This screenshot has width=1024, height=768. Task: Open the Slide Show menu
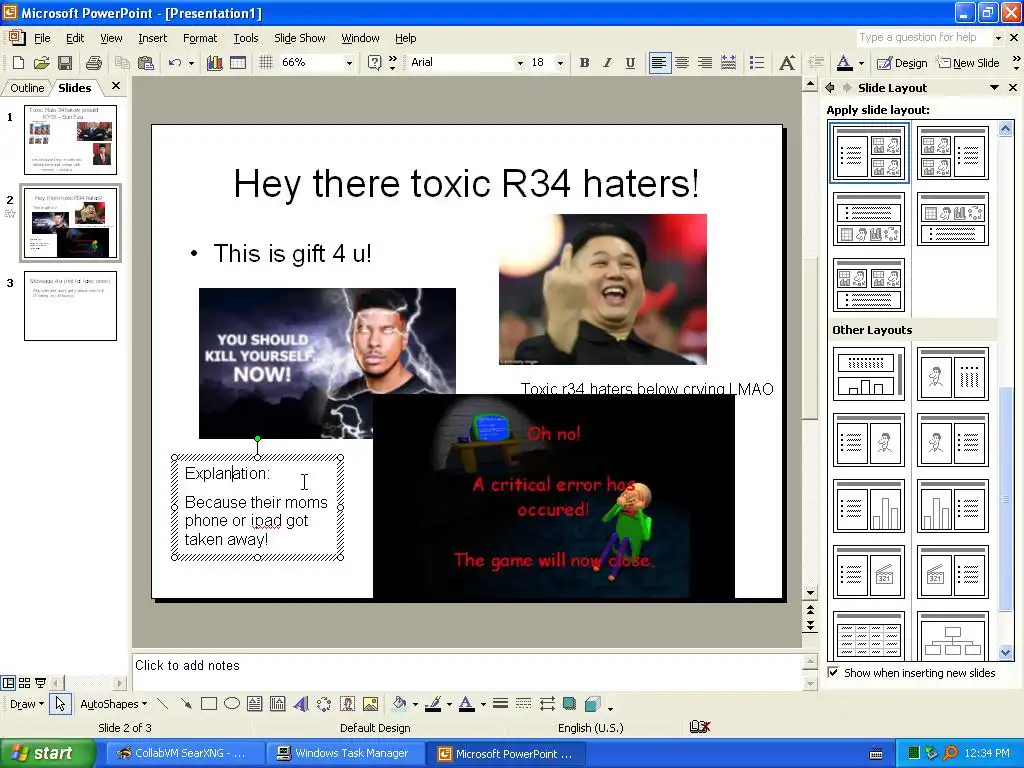(300, 38)
